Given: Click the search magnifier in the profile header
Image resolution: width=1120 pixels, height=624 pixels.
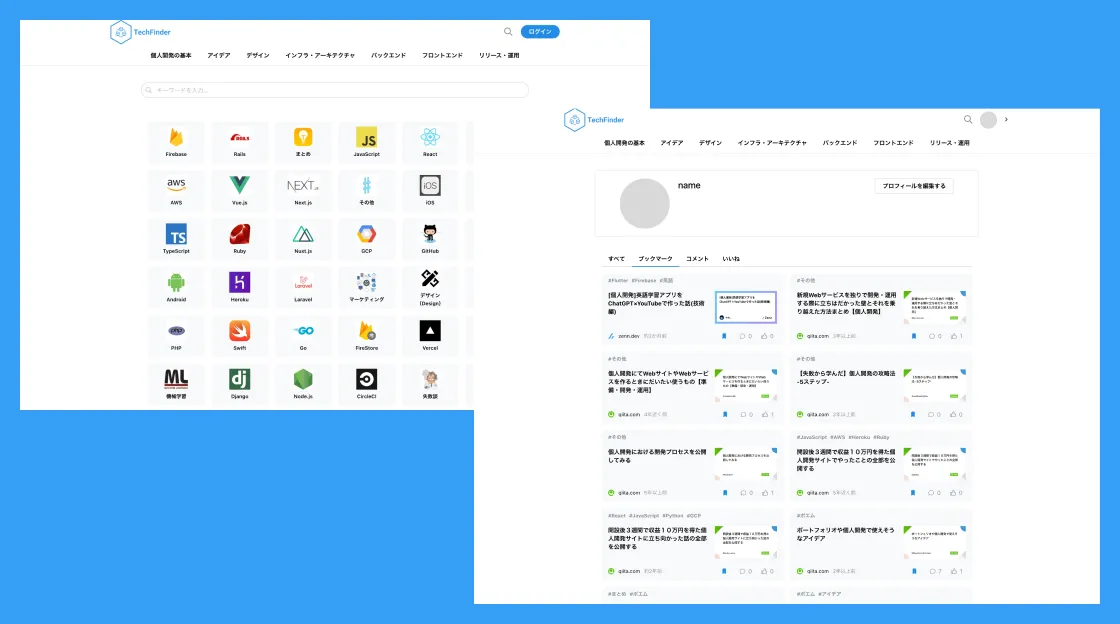Looking at the screenshot, I should point(967,119).
